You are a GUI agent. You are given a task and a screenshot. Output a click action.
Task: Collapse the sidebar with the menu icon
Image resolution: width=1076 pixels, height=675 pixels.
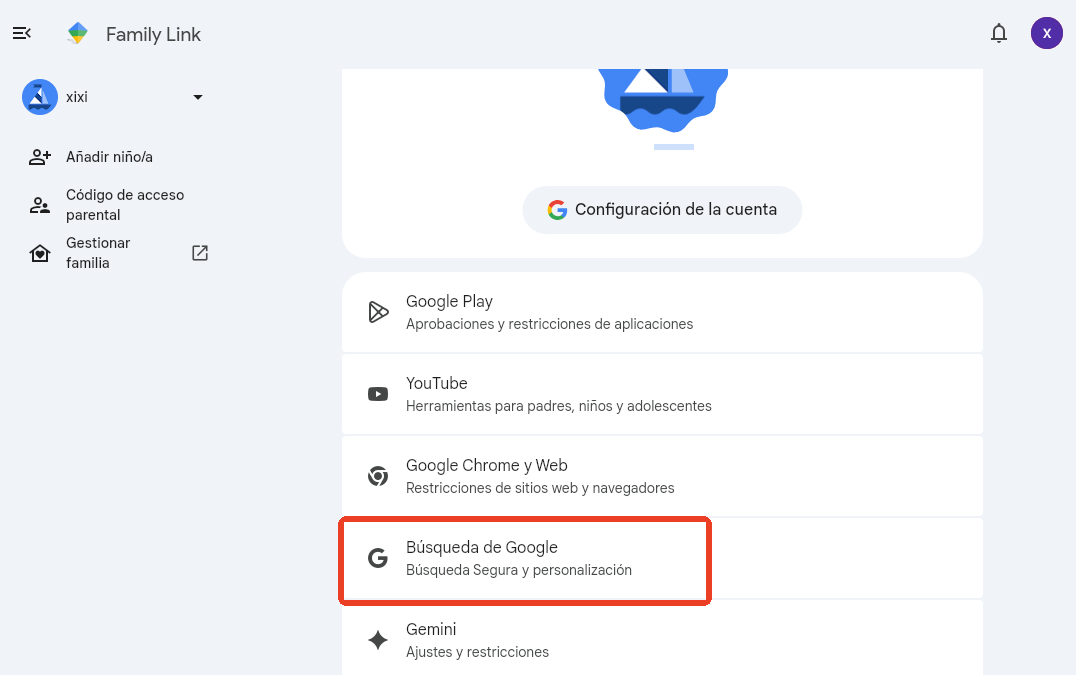[21, 32]
